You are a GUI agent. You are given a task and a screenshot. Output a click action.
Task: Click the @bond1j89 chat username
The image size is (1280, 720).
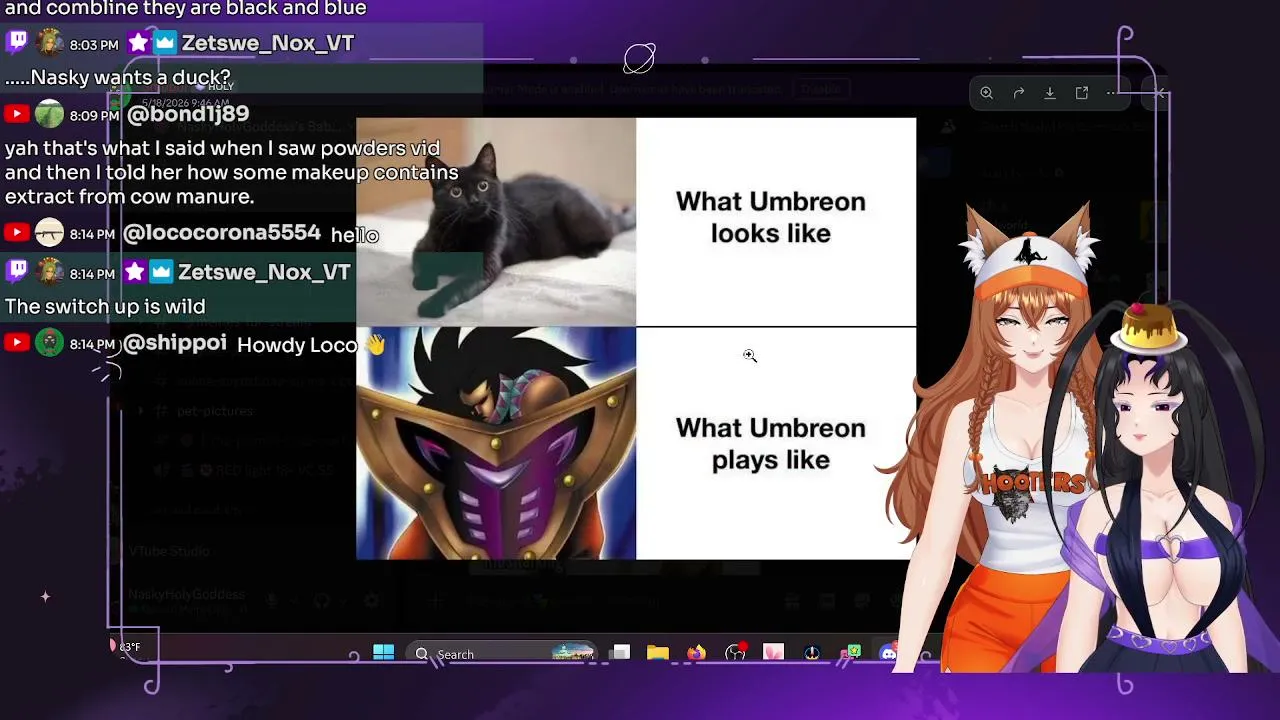click(x=188, y=114)
